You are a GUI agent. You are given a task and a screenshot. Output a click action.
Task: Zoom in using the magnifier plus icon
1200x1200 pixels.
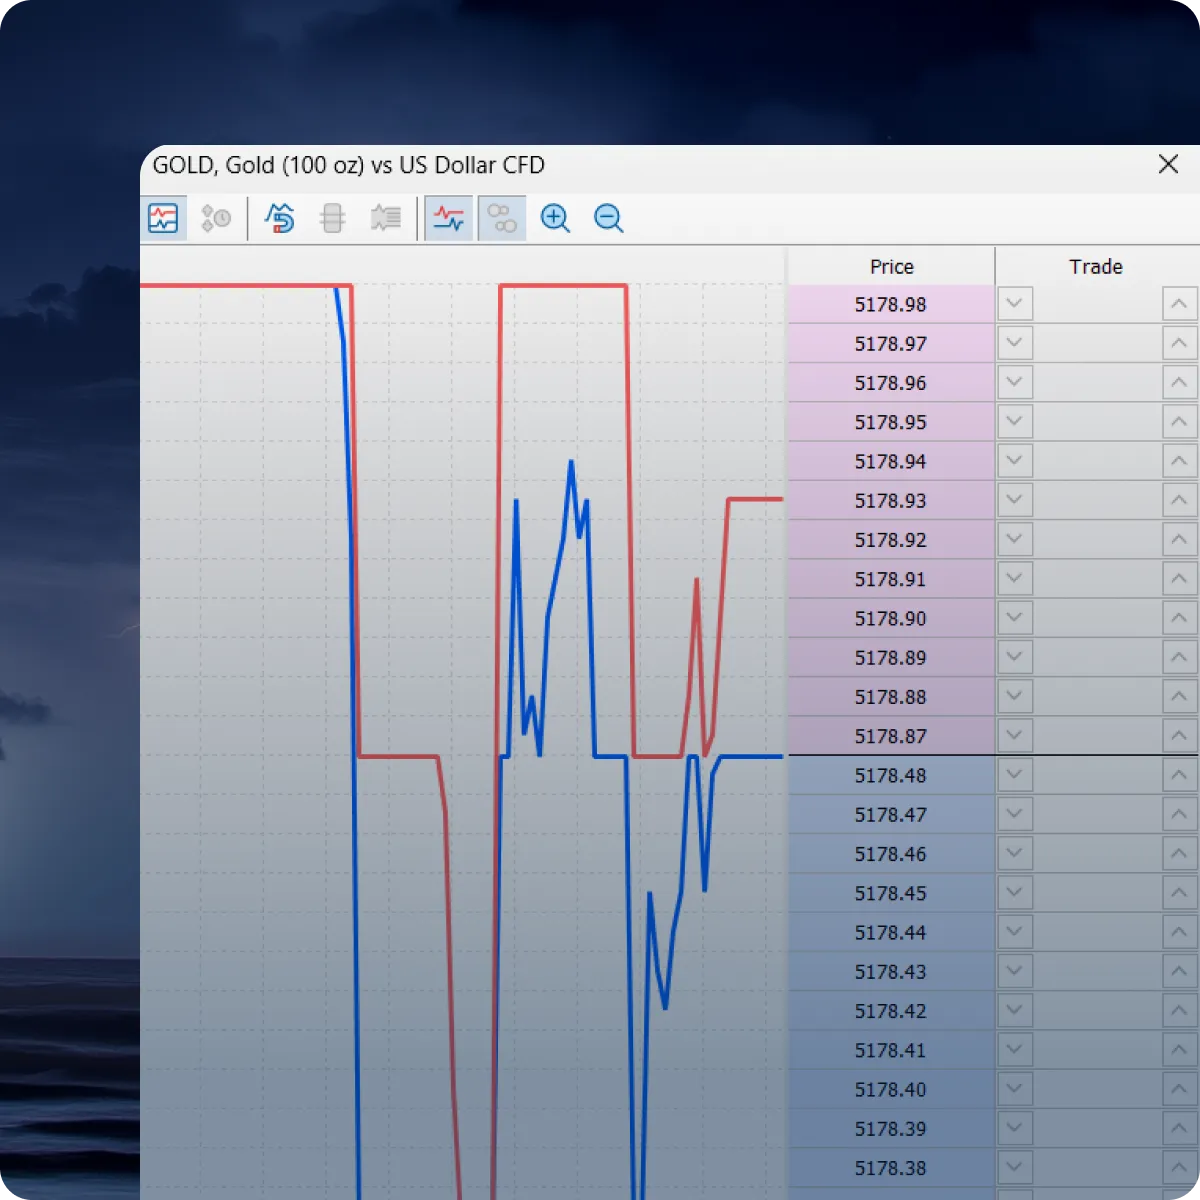(x=555, y=218)
